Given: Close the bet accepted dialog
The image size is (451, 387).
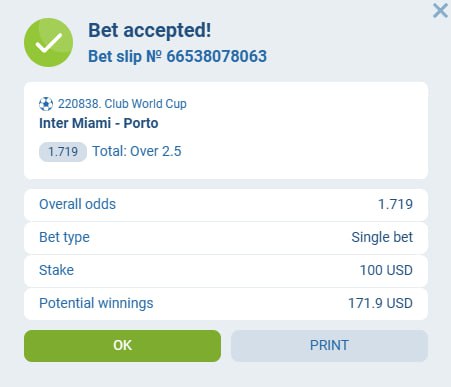Looking at the screenshot, I should point(440,11).
